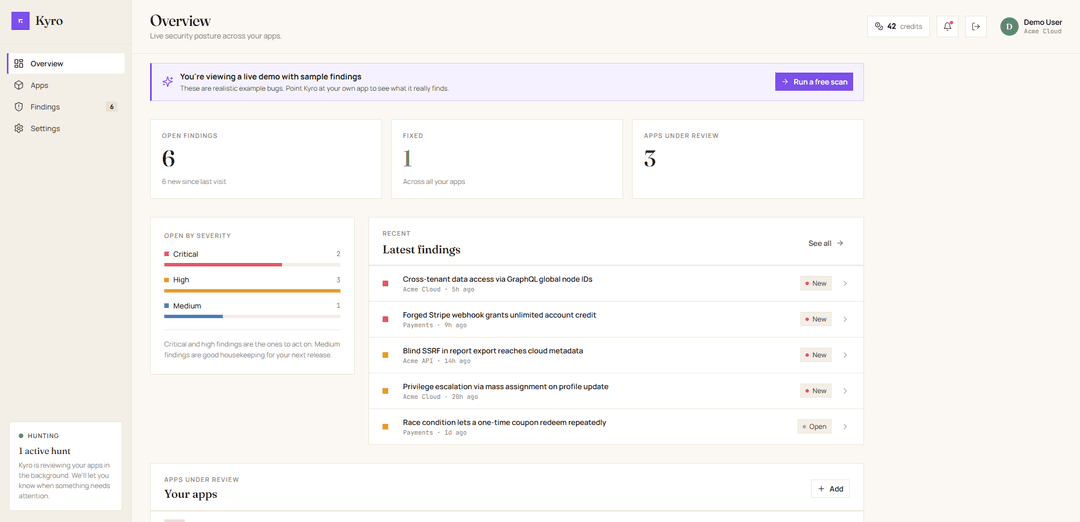Click severity square of Blind SSRF finding

click(x=386, y=355)
